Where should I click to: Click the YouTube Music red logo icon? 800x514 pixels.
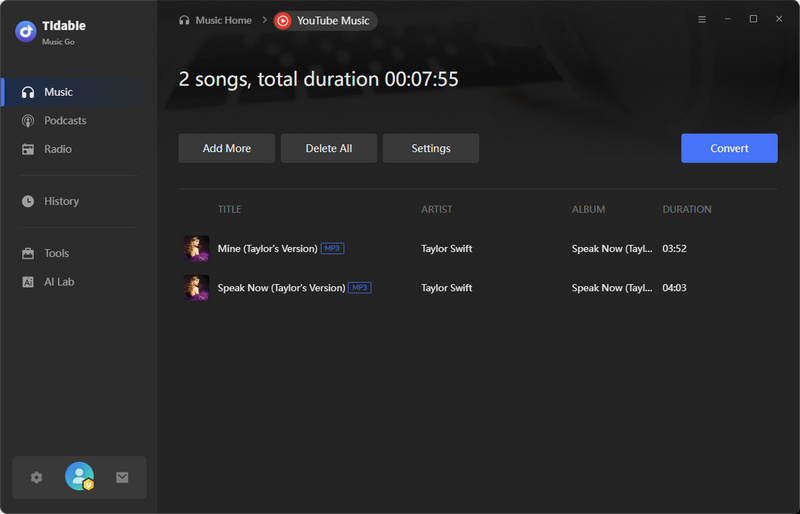[283, 21]
